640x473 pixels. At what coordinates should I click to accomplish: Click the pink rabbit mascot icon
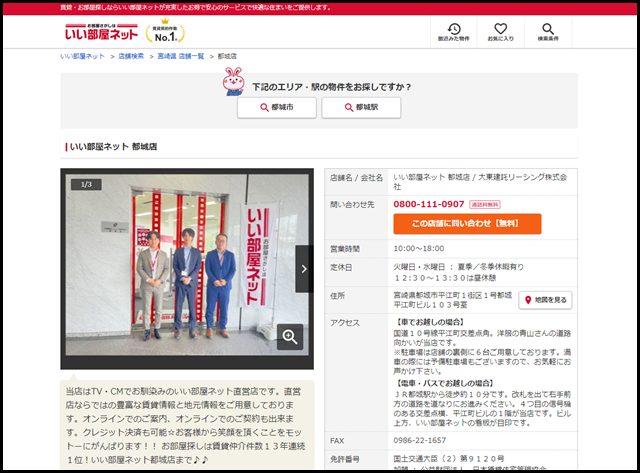pyautogui.click(x=233, y=82)
